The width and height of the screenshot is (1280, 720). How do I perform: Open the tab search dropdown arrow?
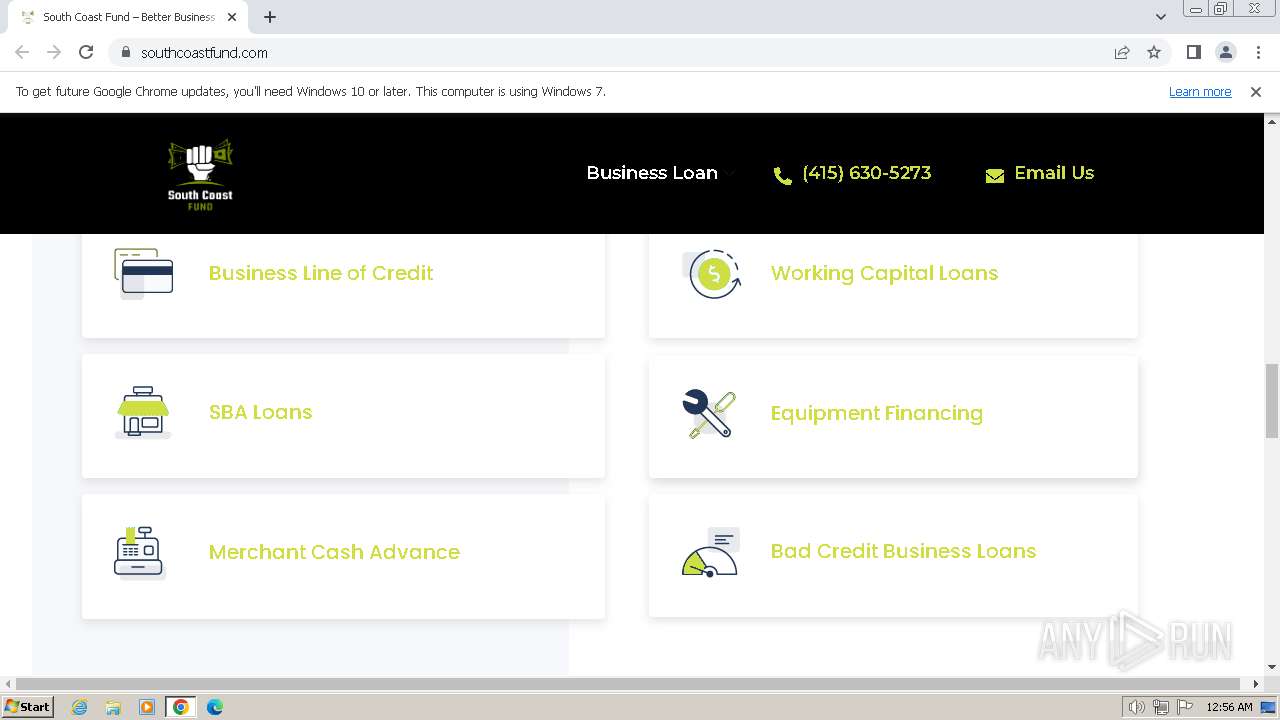click(1160, 17)
